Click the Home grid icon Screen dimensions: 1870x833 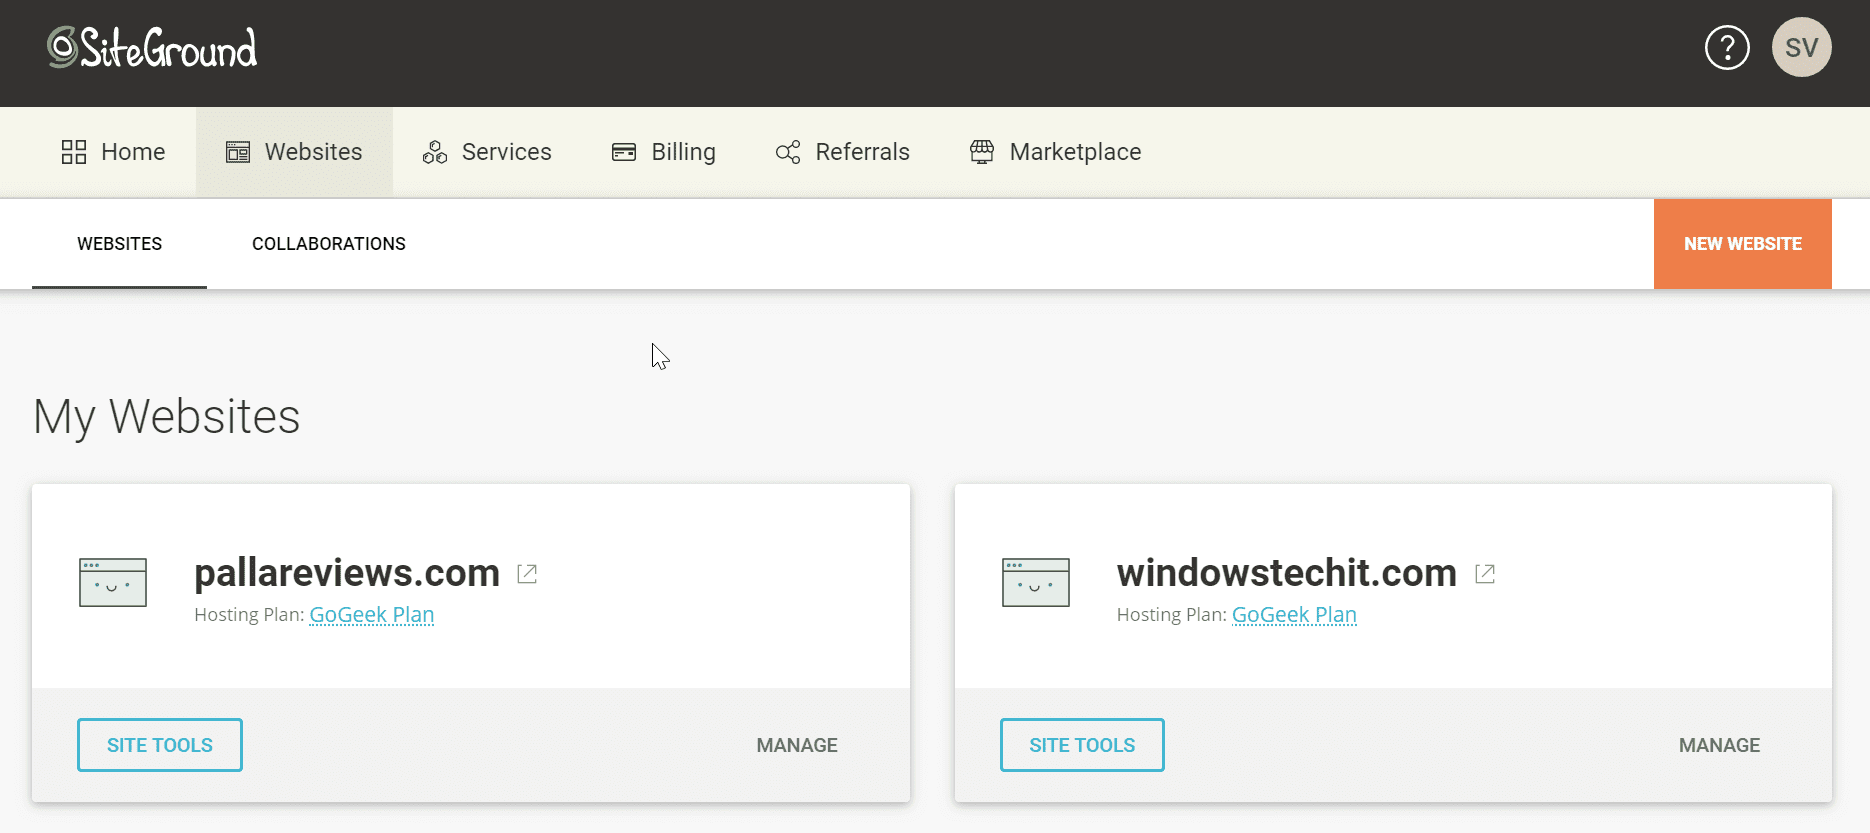[74, 152]
